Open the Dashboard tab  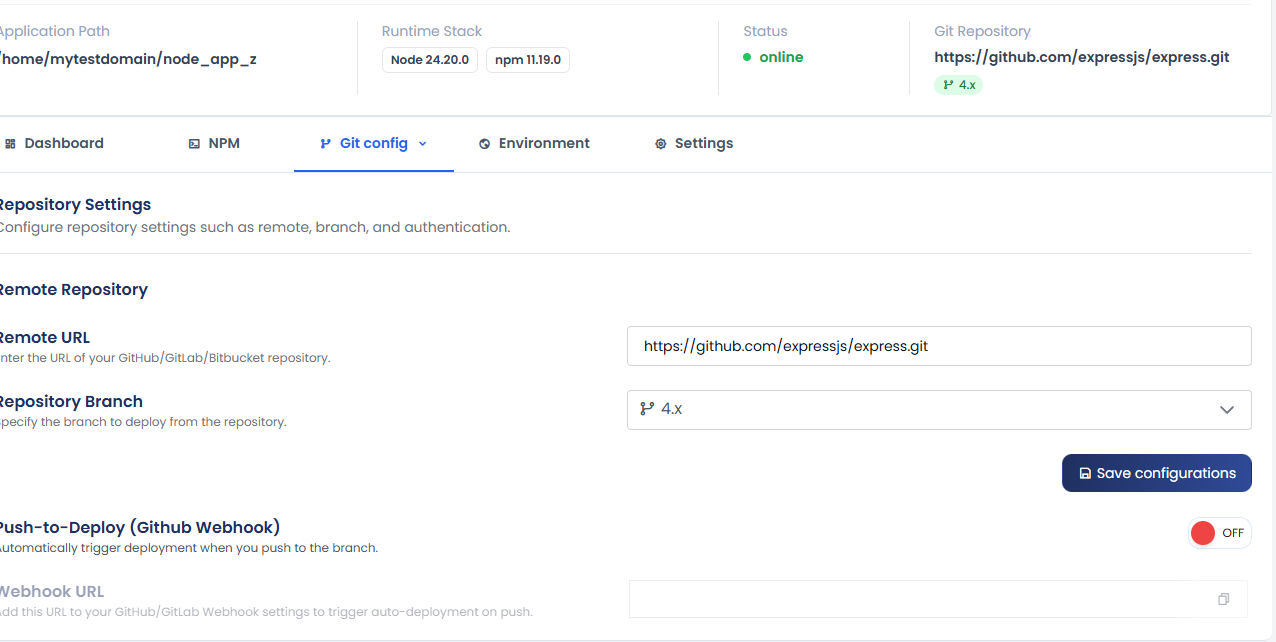click(55, 143)
